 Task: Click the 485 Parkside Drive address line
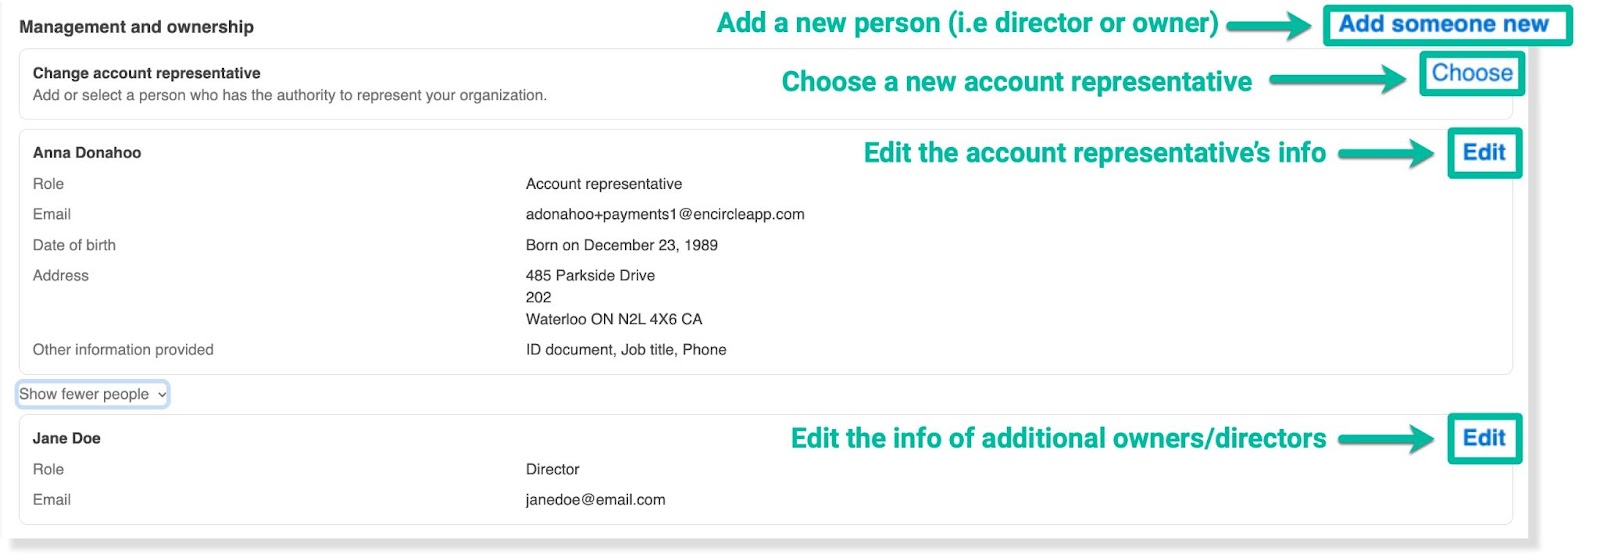(x=590, y=275)
